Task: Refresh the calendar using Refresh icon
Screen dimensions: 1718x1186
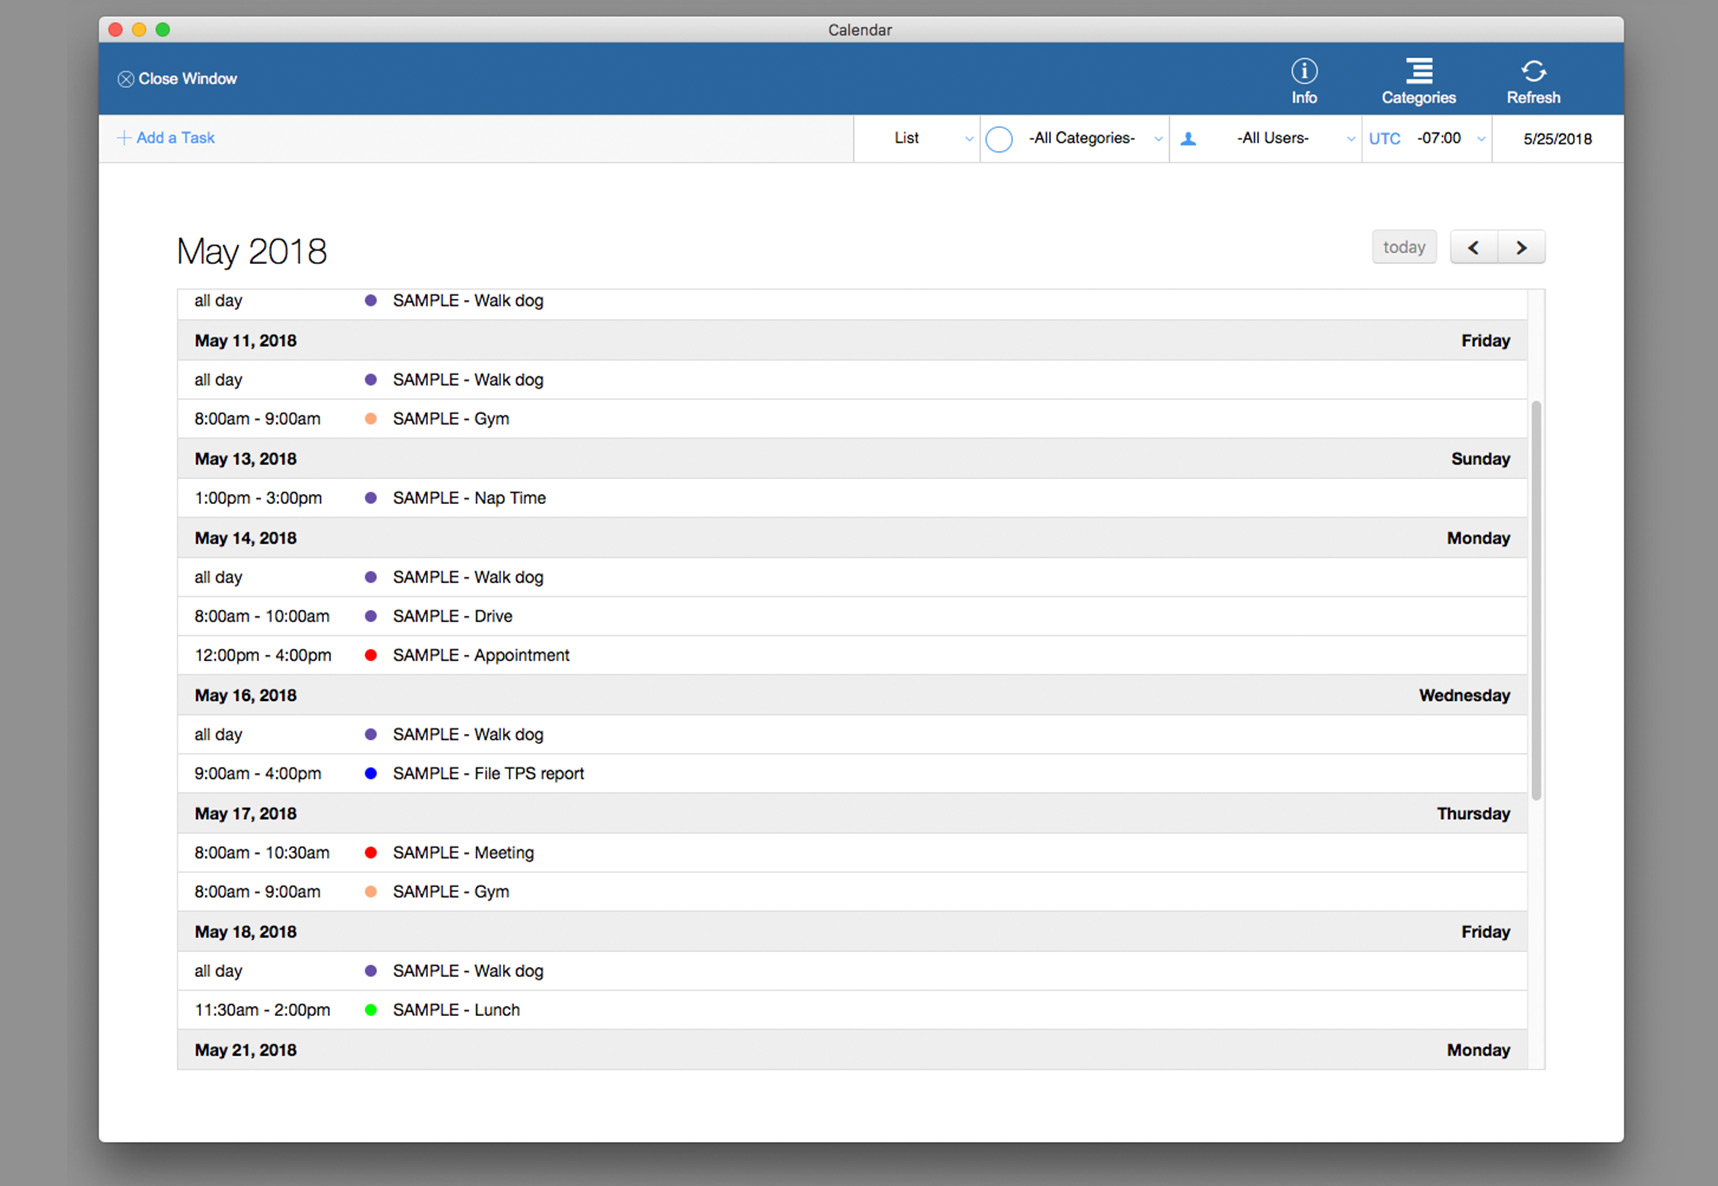Action: [1532, 71]
